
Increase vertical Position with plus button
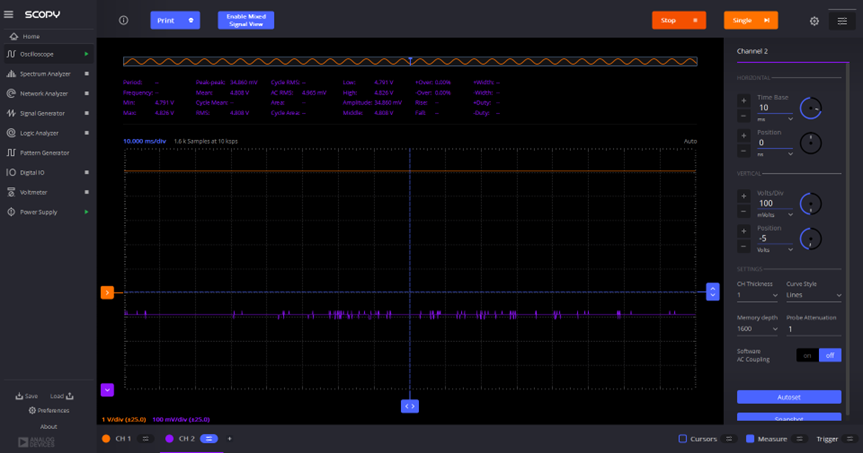click(744, 231)
